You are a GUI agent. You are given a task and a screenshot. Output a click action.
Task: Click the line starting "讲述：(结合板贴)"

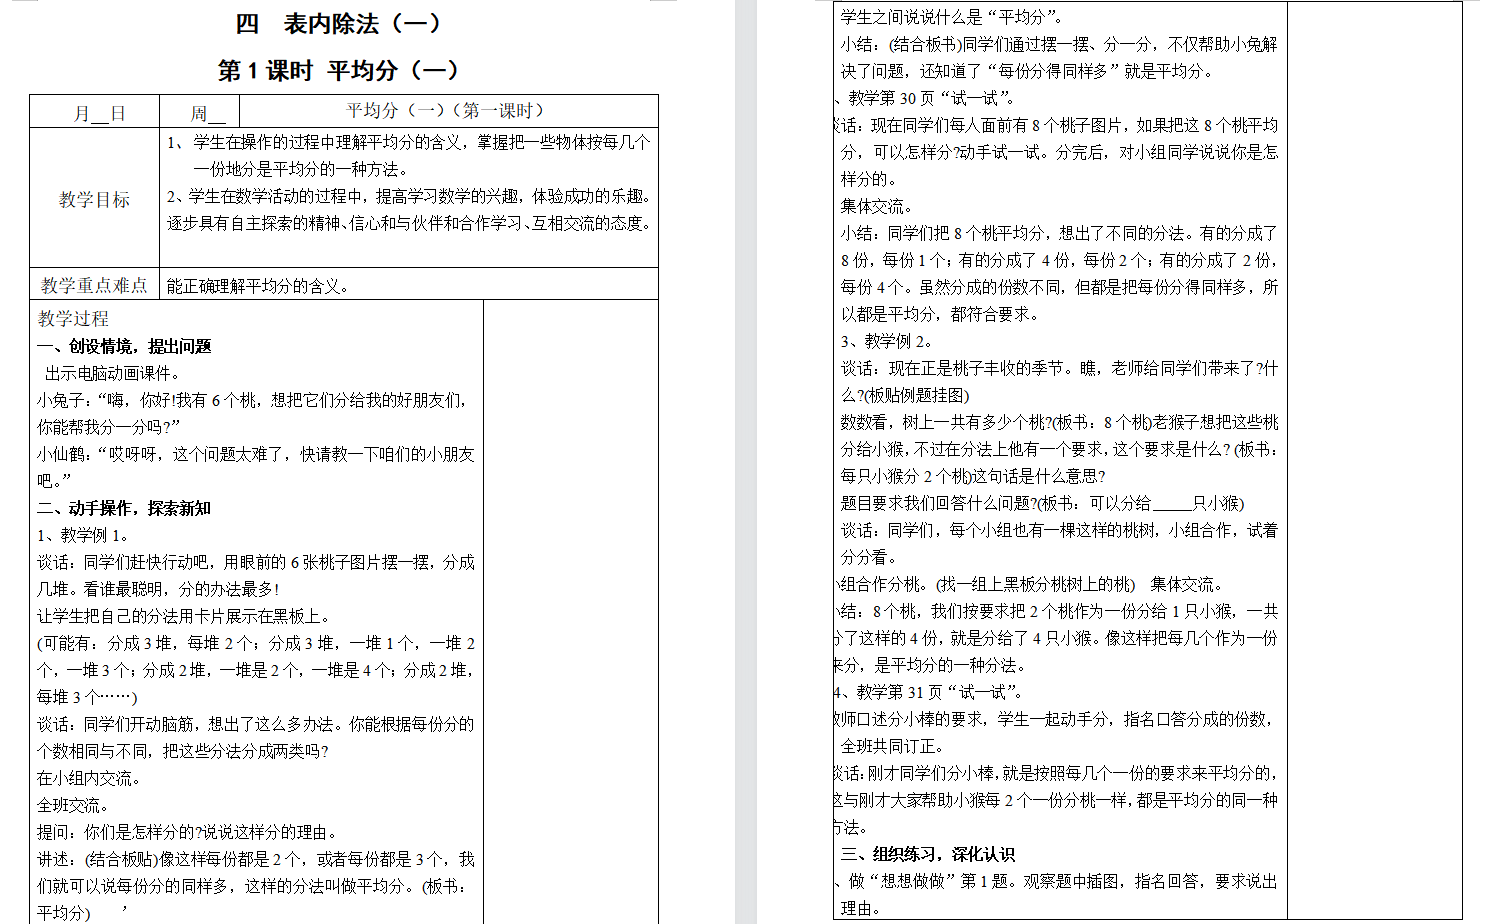click(x=255, y=859)
